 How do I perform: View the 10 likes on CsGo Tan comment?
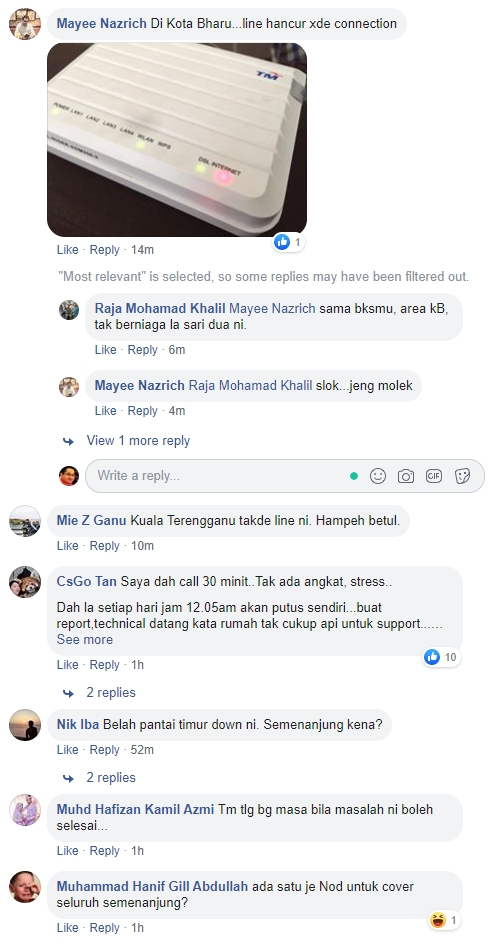point(442,657)
